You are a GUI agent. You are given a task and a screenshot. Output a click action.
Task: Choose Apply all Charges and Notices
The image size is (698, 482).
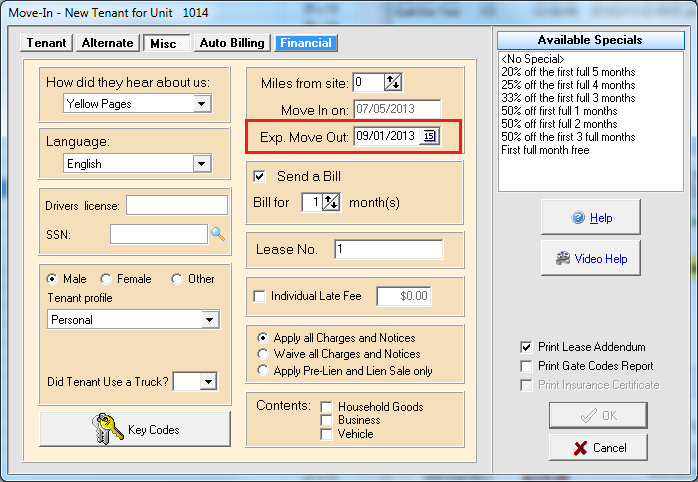pyautogui.click(x=263, y=338)
